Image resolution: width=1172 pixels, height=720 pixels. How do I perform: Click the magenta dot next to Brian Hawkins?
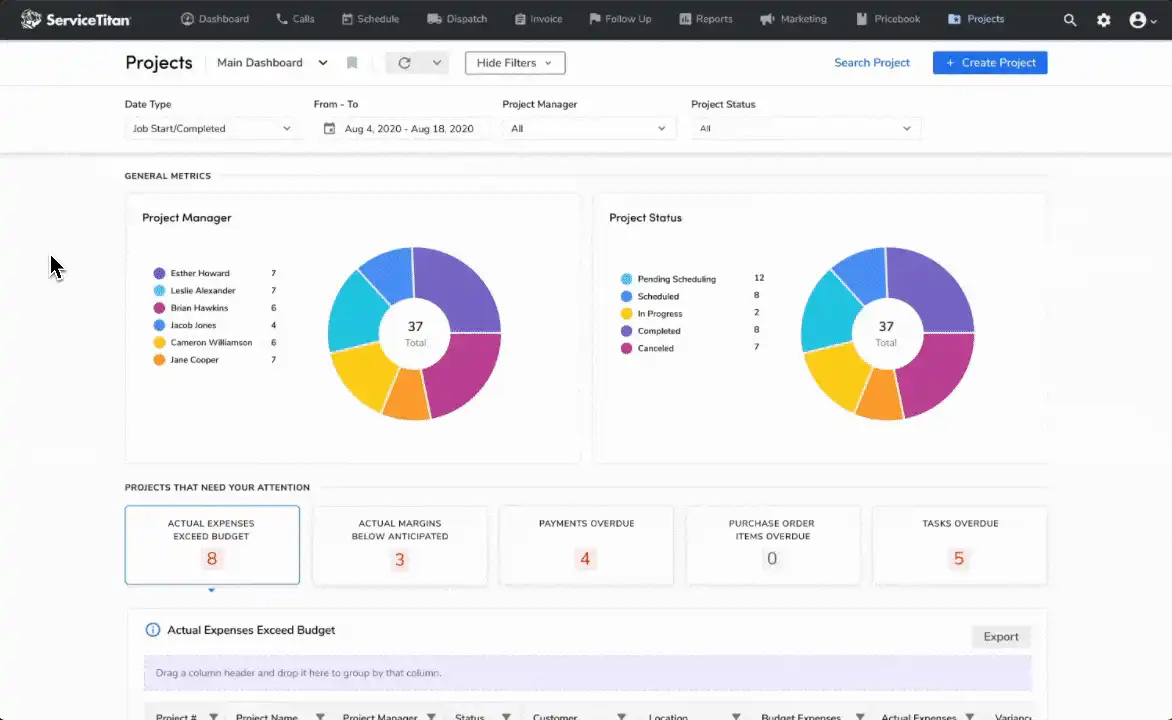click(159, 308)
